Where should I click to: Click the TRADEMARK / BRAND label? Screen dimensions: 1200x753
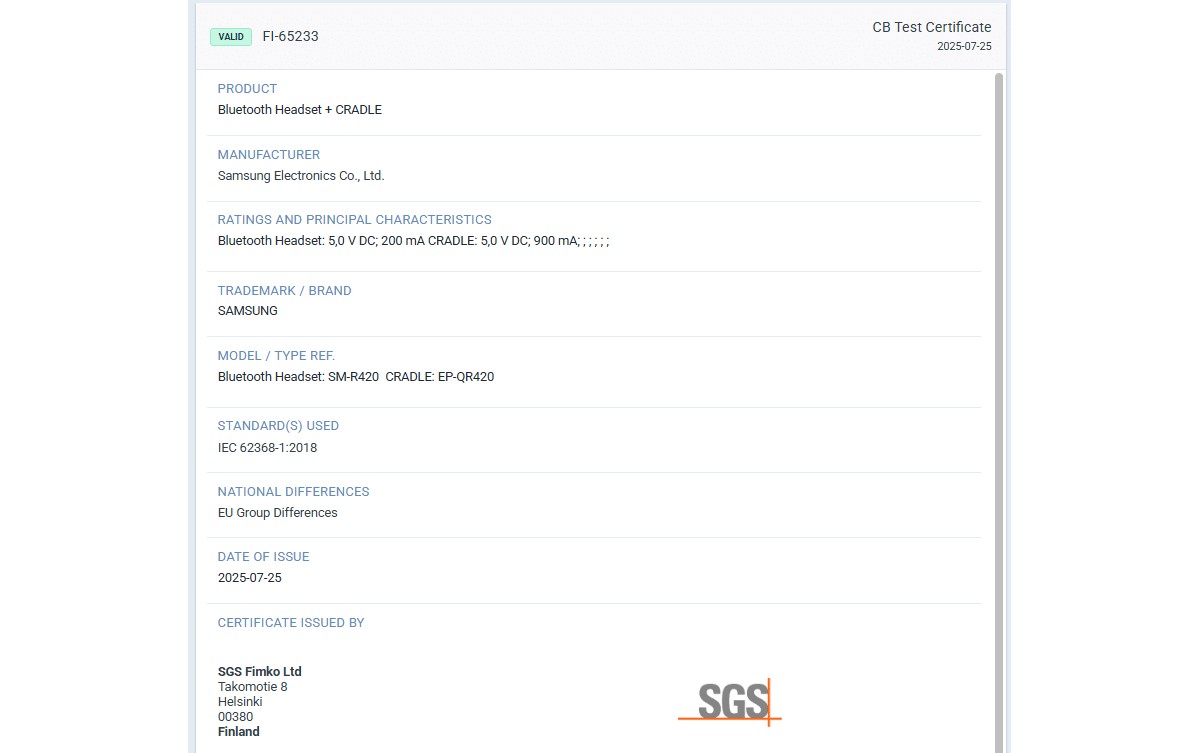[x=284, y=291]
